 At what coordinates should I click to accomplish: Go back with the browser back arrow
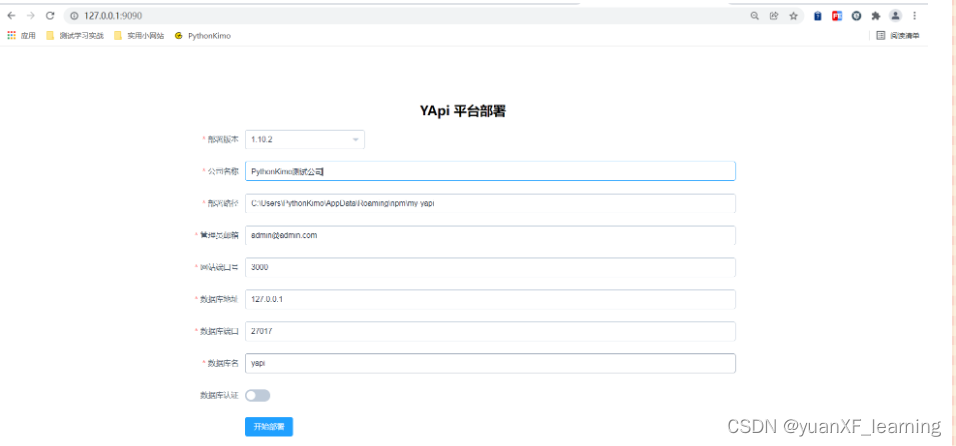[11, 16]
